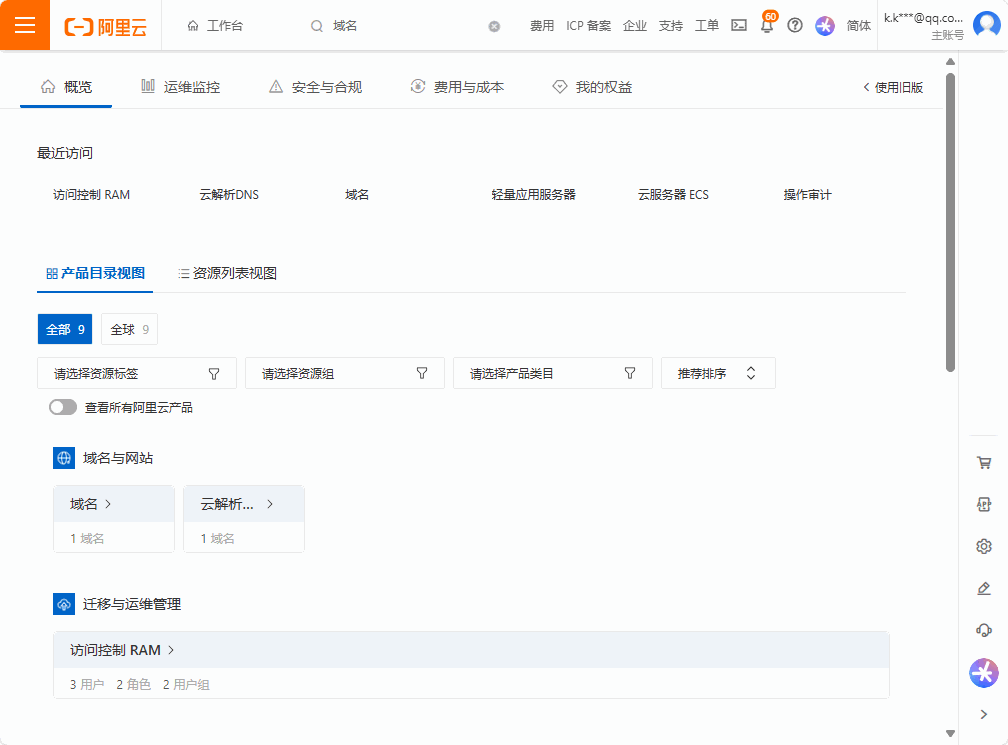The width and height of the screenshot is (1008, 745).
Task: Open the 请选择产品类目 filter dropdown
Action: tap(553, 373)
